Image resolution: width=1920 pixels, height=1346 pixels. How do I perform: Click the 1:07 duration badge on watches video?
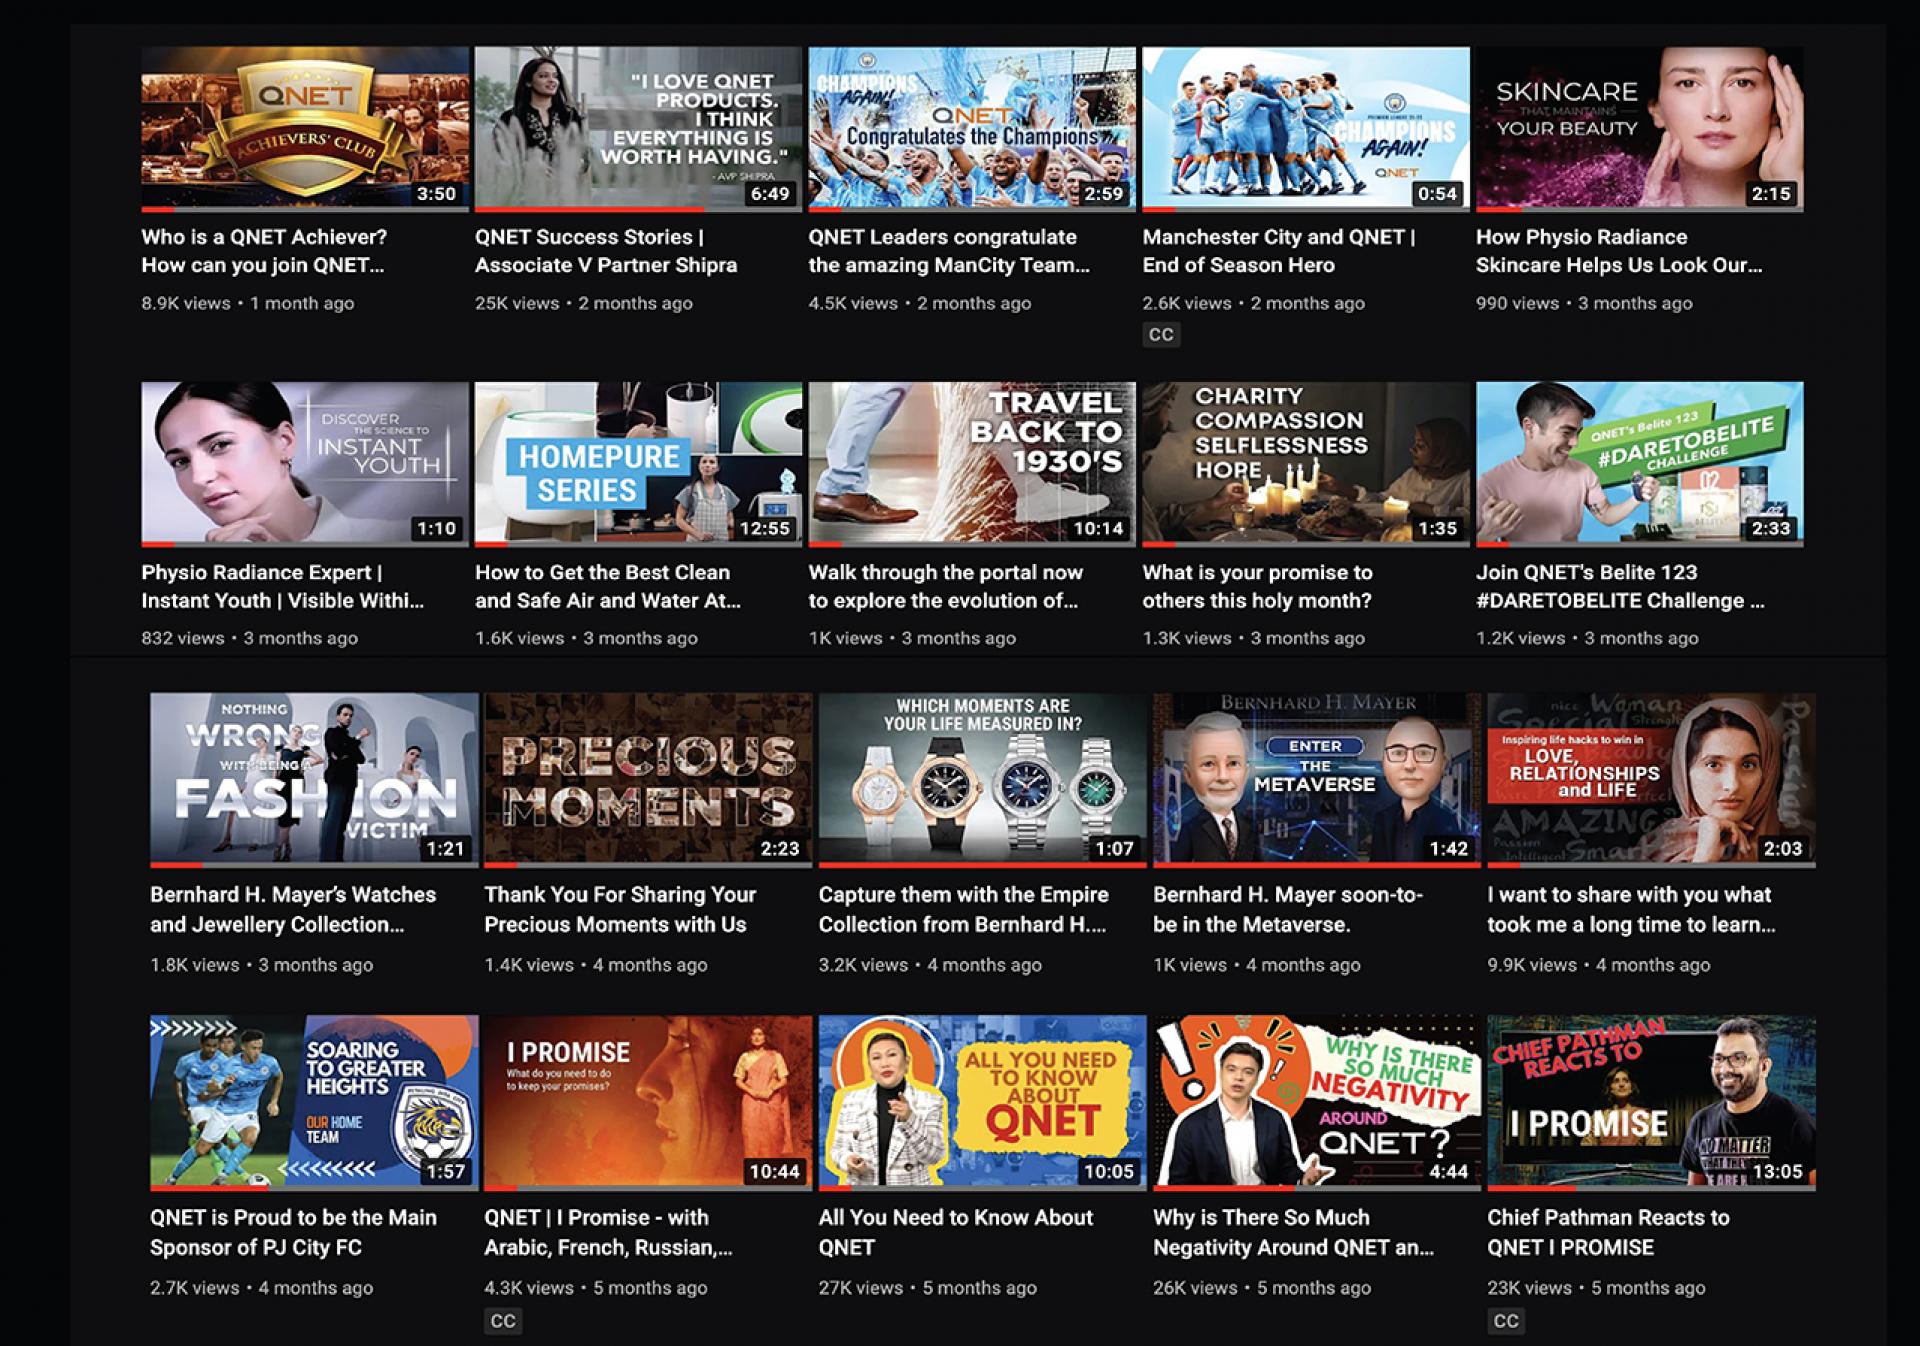coord(1114,849)
